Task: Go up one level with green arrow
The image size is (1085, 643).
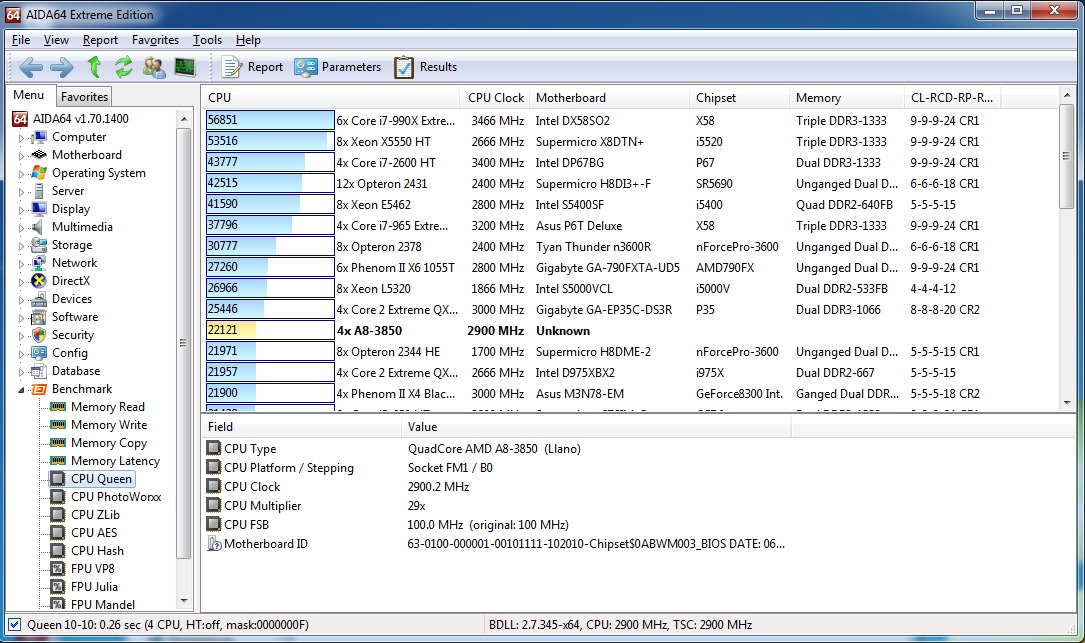Action: pos(94,67)
